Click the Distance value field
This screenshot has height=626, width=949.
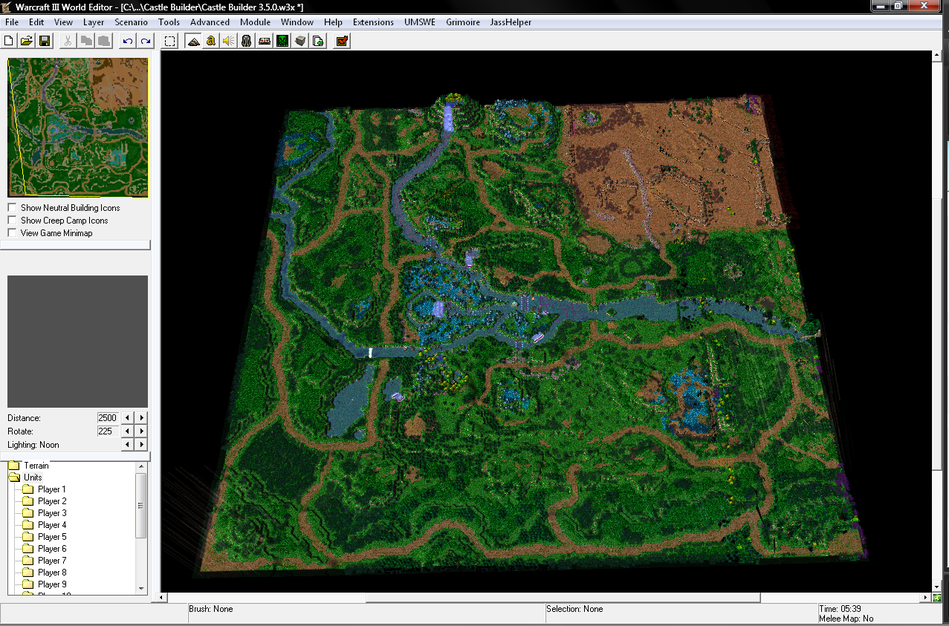[108, 418]
